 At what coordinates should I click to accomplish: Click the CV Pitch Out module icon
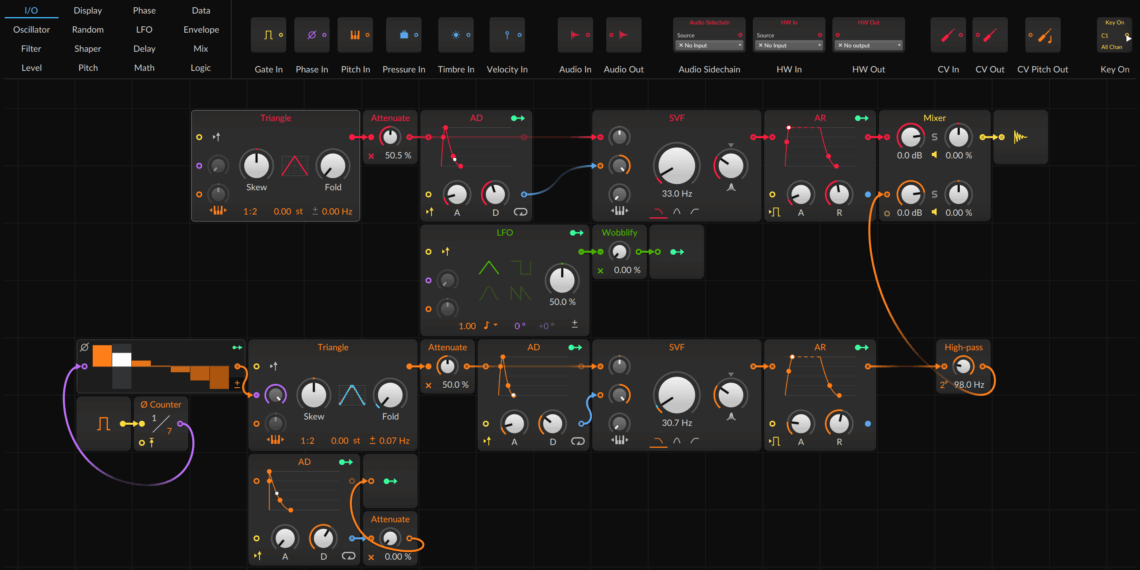pos(1042,35)
